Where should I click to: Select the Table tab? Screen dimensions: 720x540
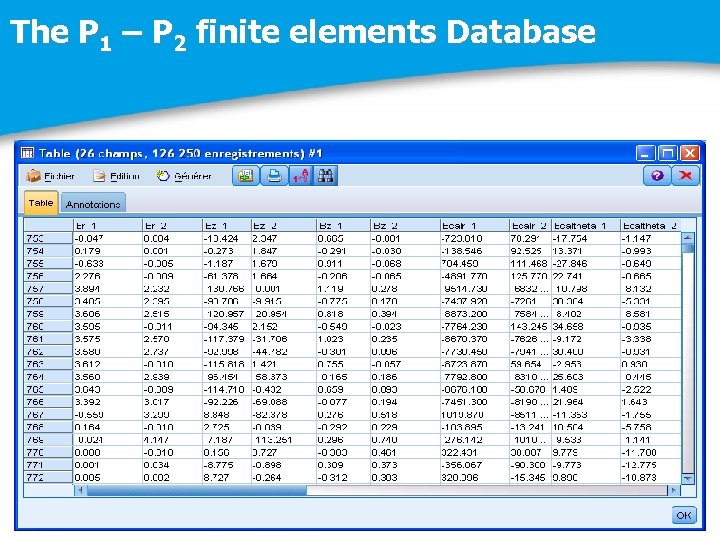pos(41,203)
